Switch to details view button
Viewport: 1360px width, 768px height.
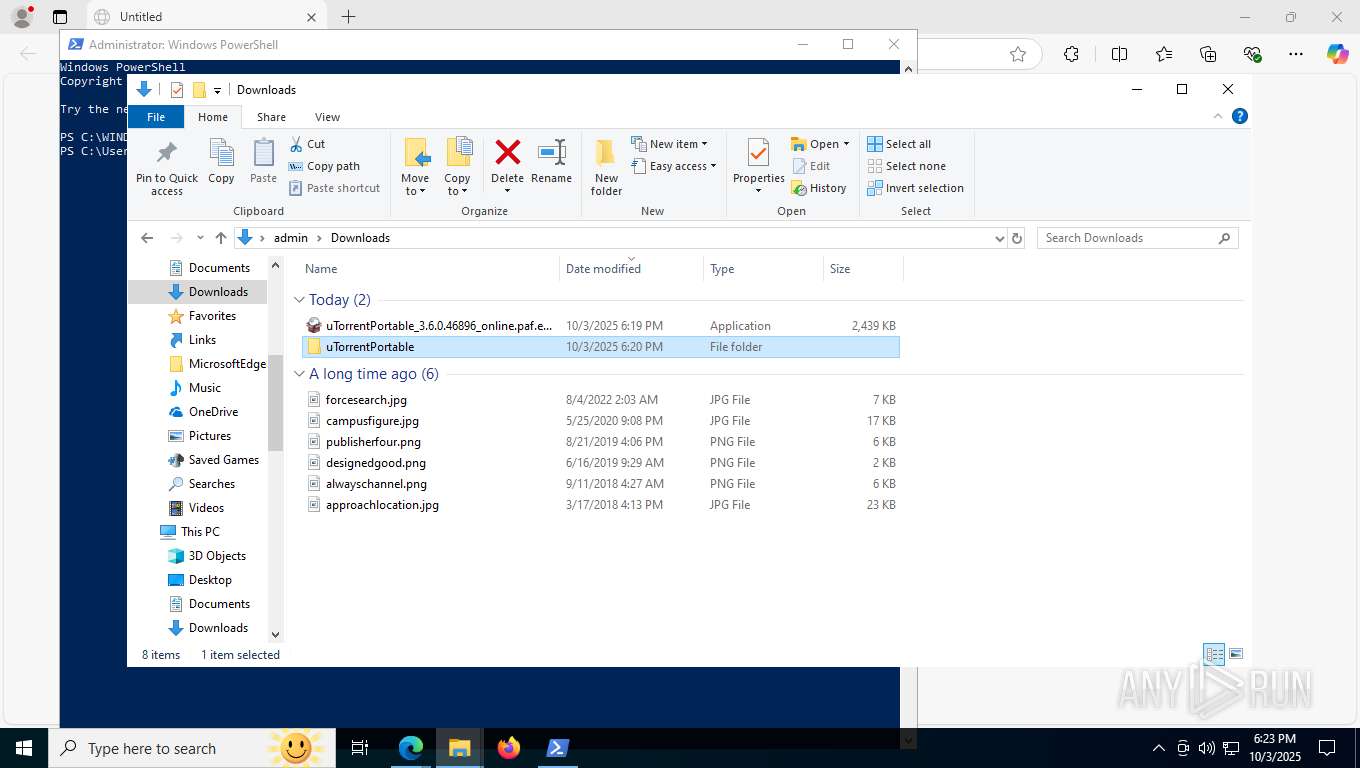point(1214,654)
